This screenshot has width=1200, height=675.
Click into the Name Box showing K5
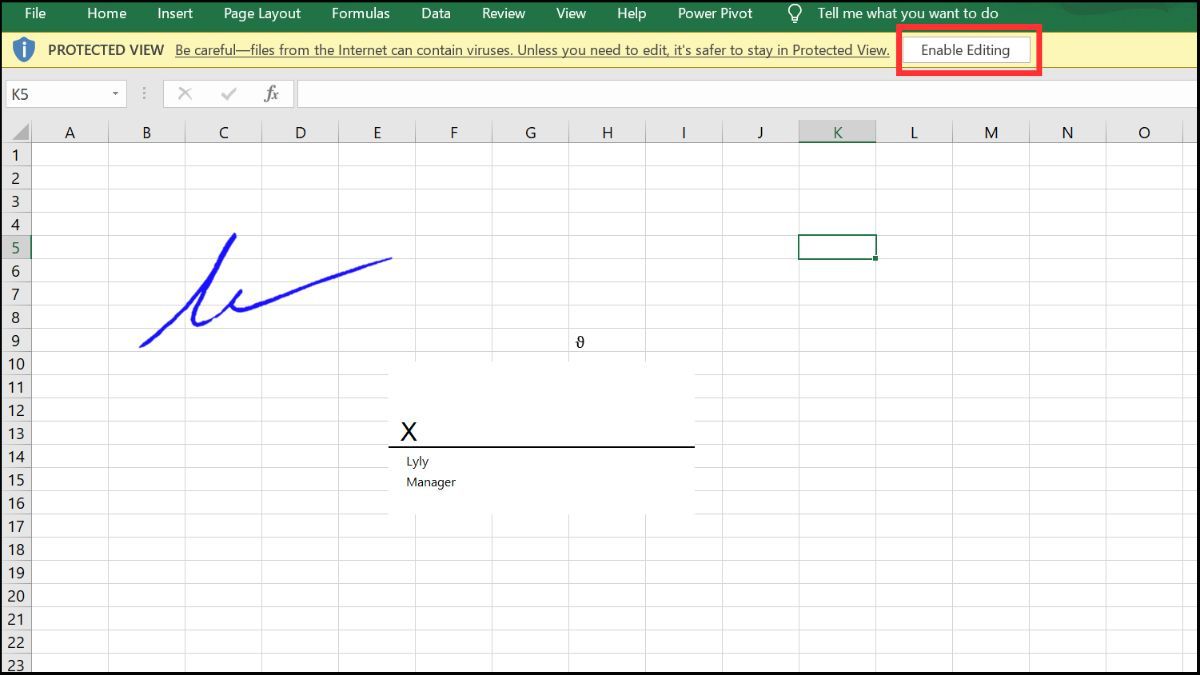(x=55, y=94)
